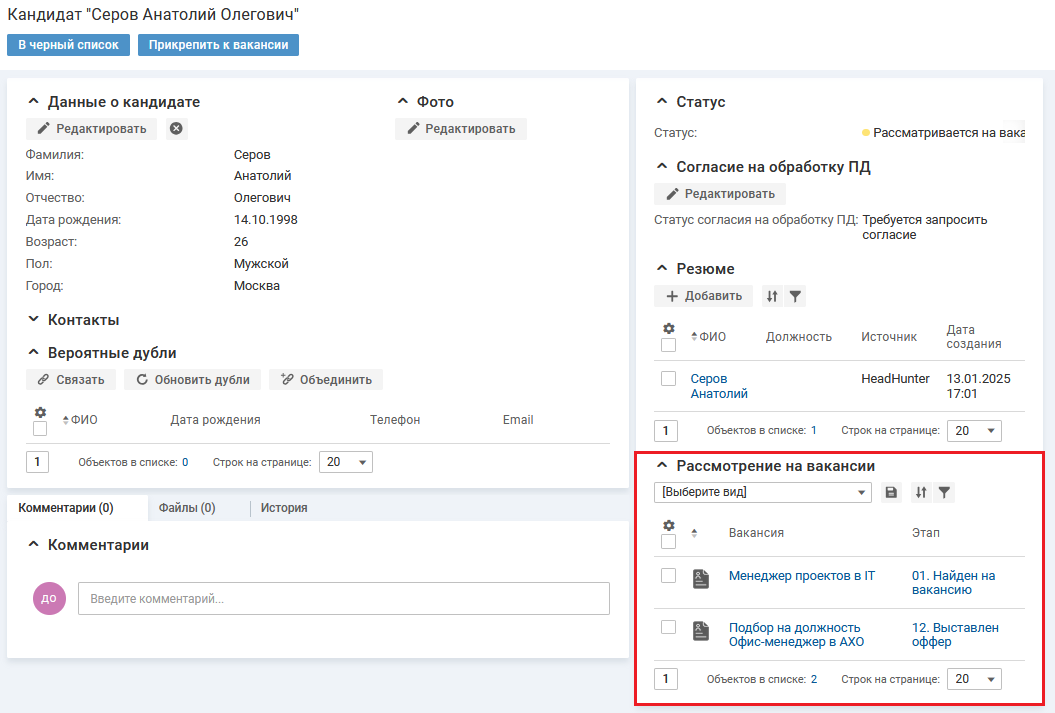Open the История tab
Image resolution: width=1055 pixels, height=713 pixels.
tap(284, 508)
